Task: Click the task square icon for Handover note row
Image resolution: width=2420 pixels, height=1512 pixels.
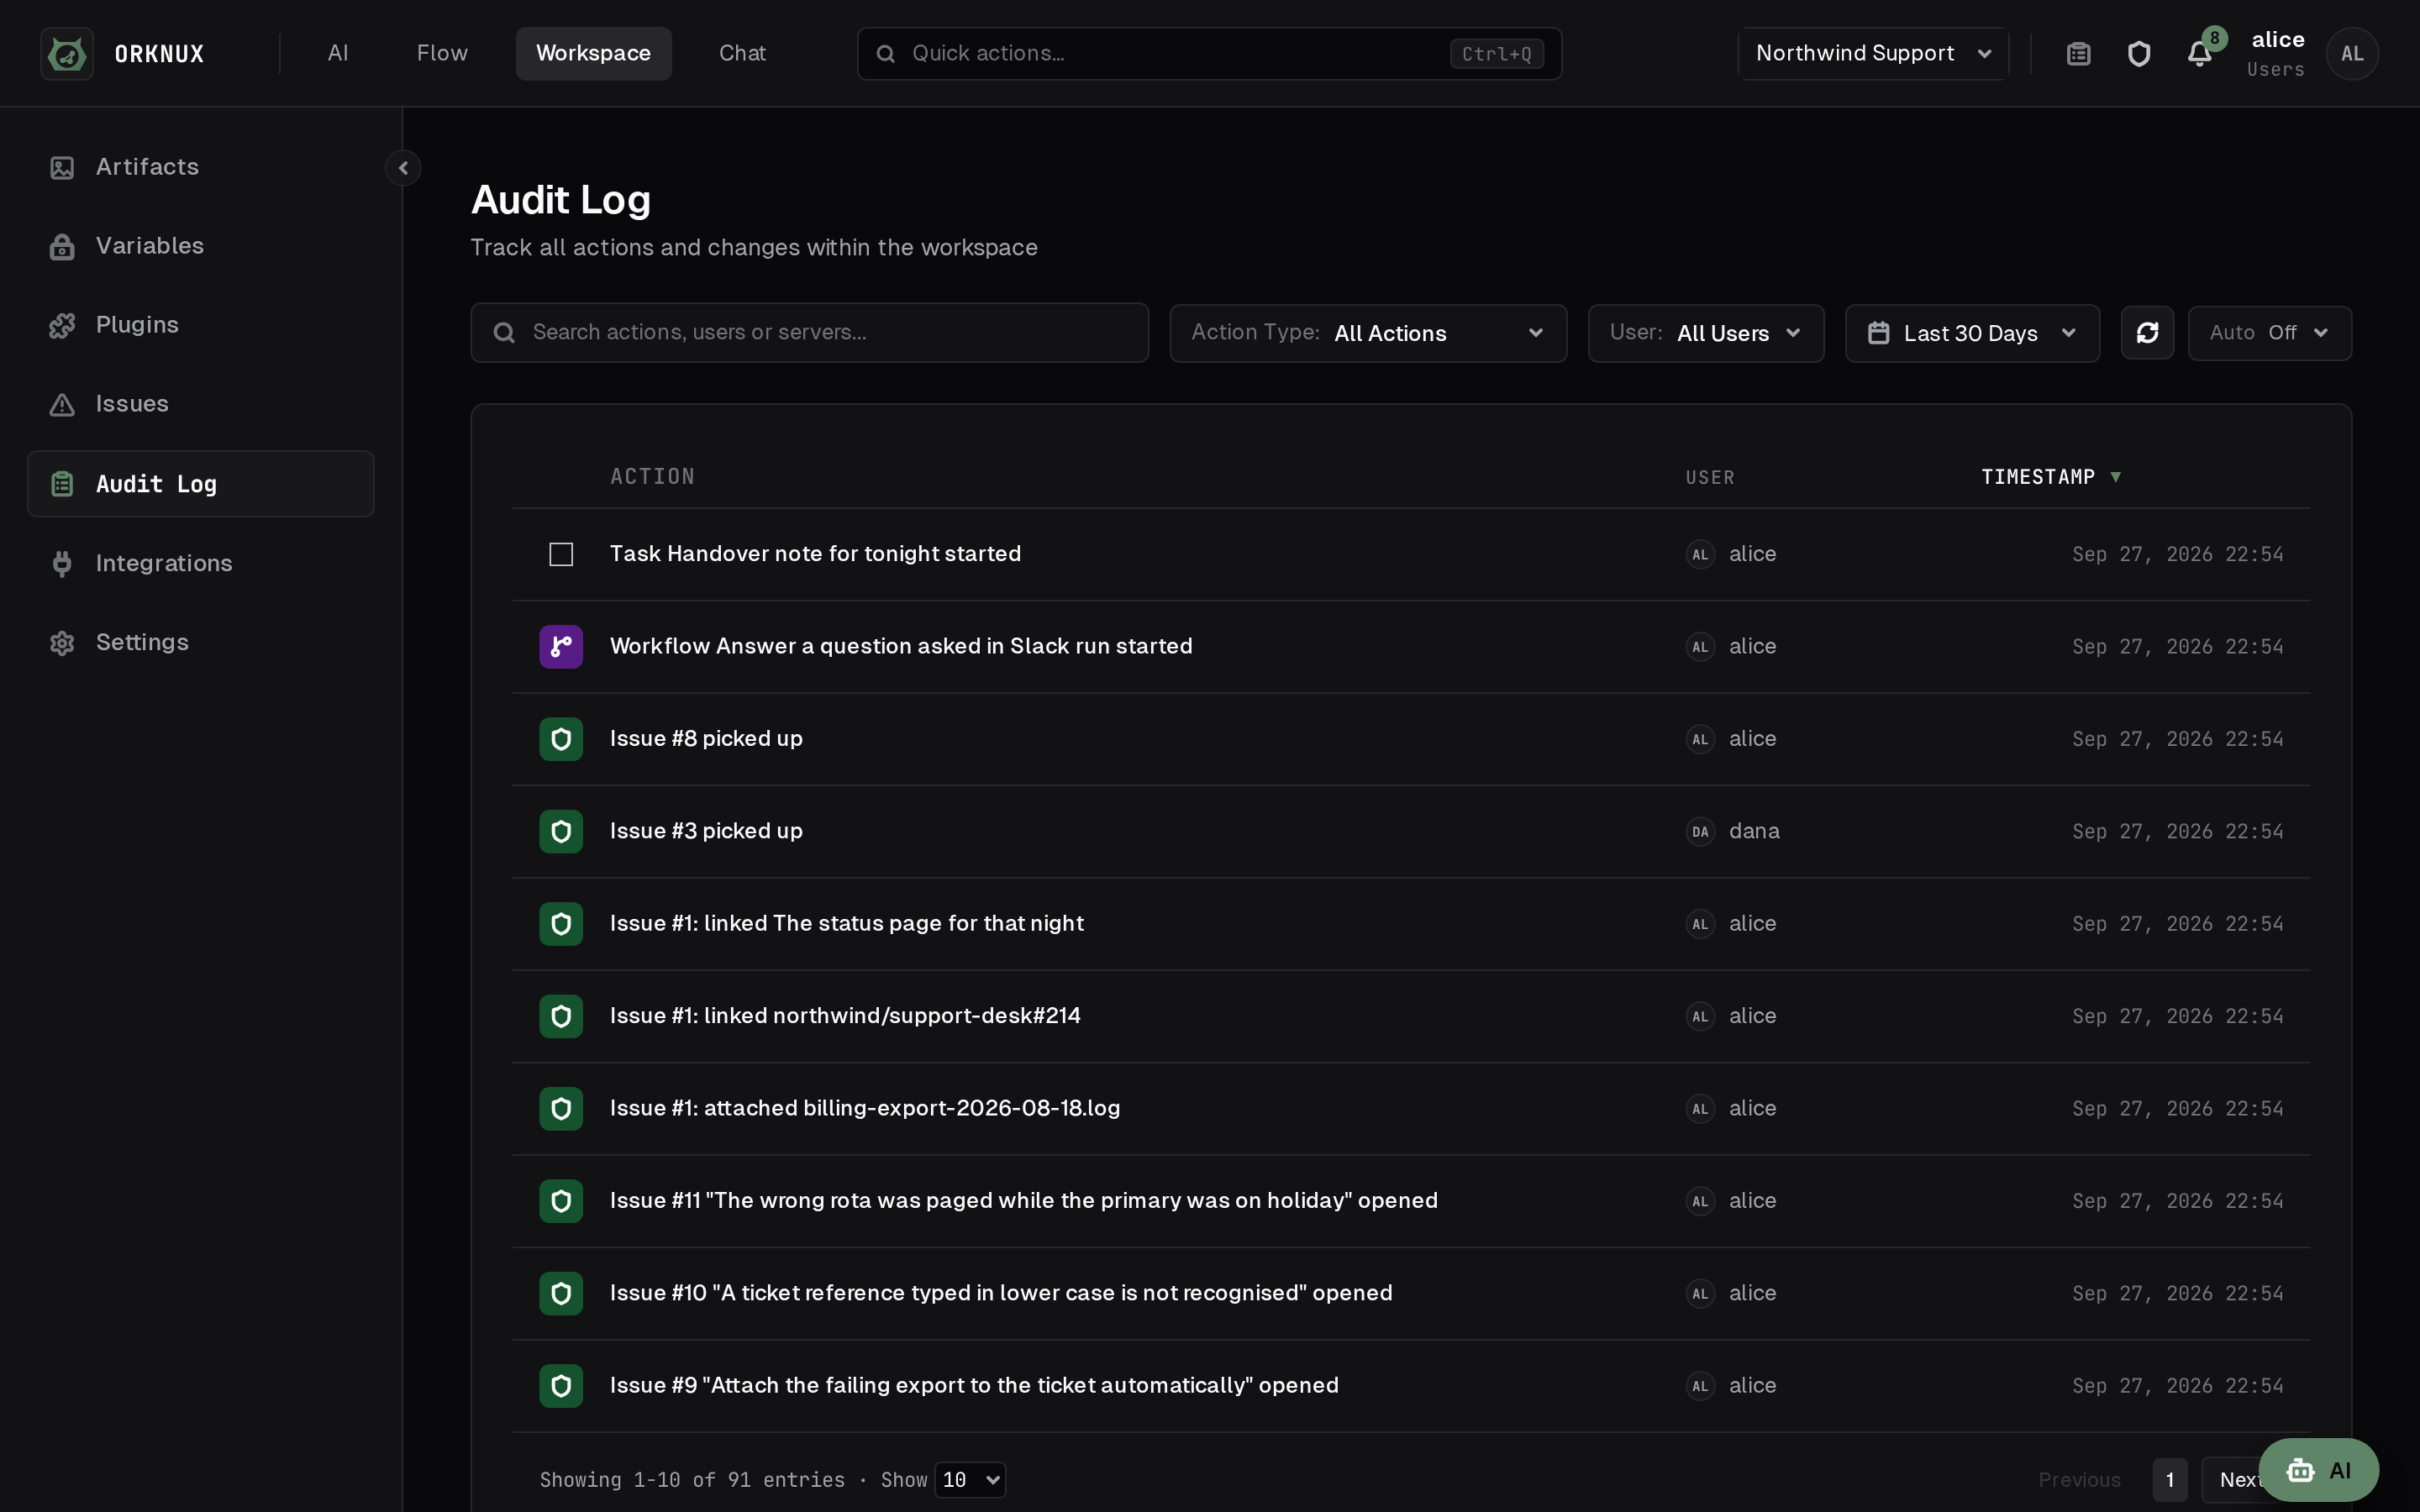Action: point(561,554)
